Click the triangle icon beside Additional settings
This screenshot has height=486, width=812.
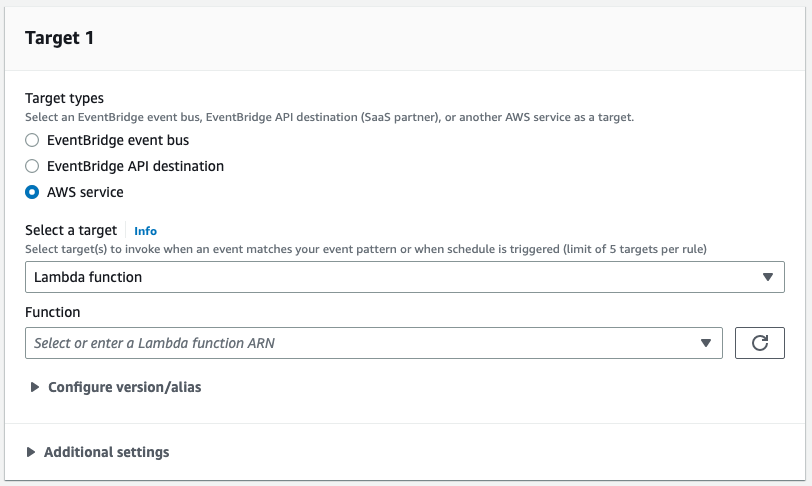(32, 452)
